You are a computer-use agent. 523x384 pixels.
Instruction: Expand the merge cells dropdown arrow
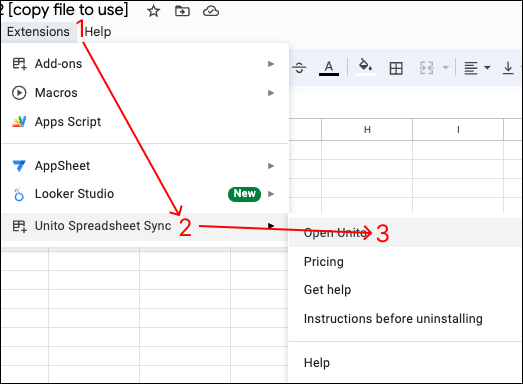[x=445, y=68]
